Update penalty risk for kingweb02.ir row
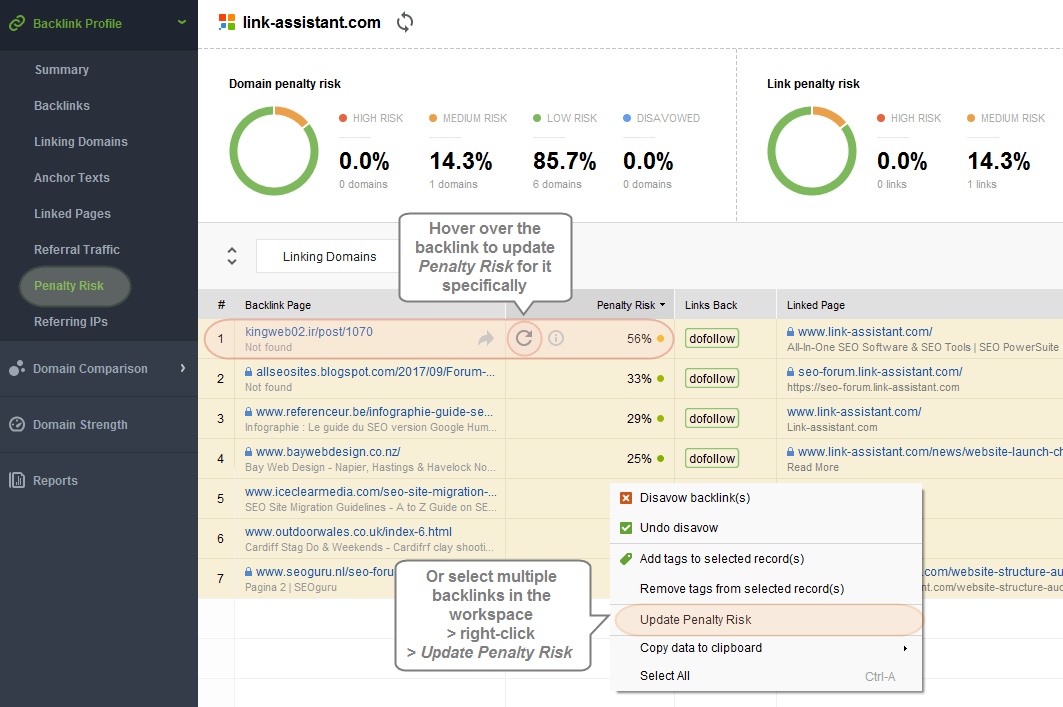The height and width of the screenshot is (707, 1063). [x=524, y=338]
